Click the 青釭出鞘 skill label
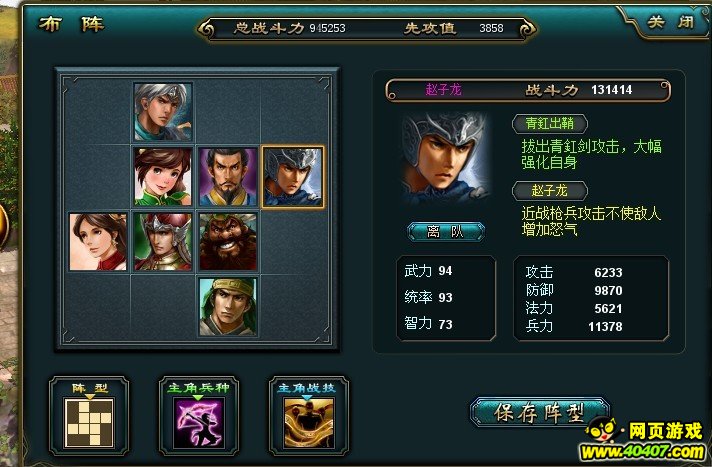The height and width of the screenshot is (467, 712). pos(549,124)
